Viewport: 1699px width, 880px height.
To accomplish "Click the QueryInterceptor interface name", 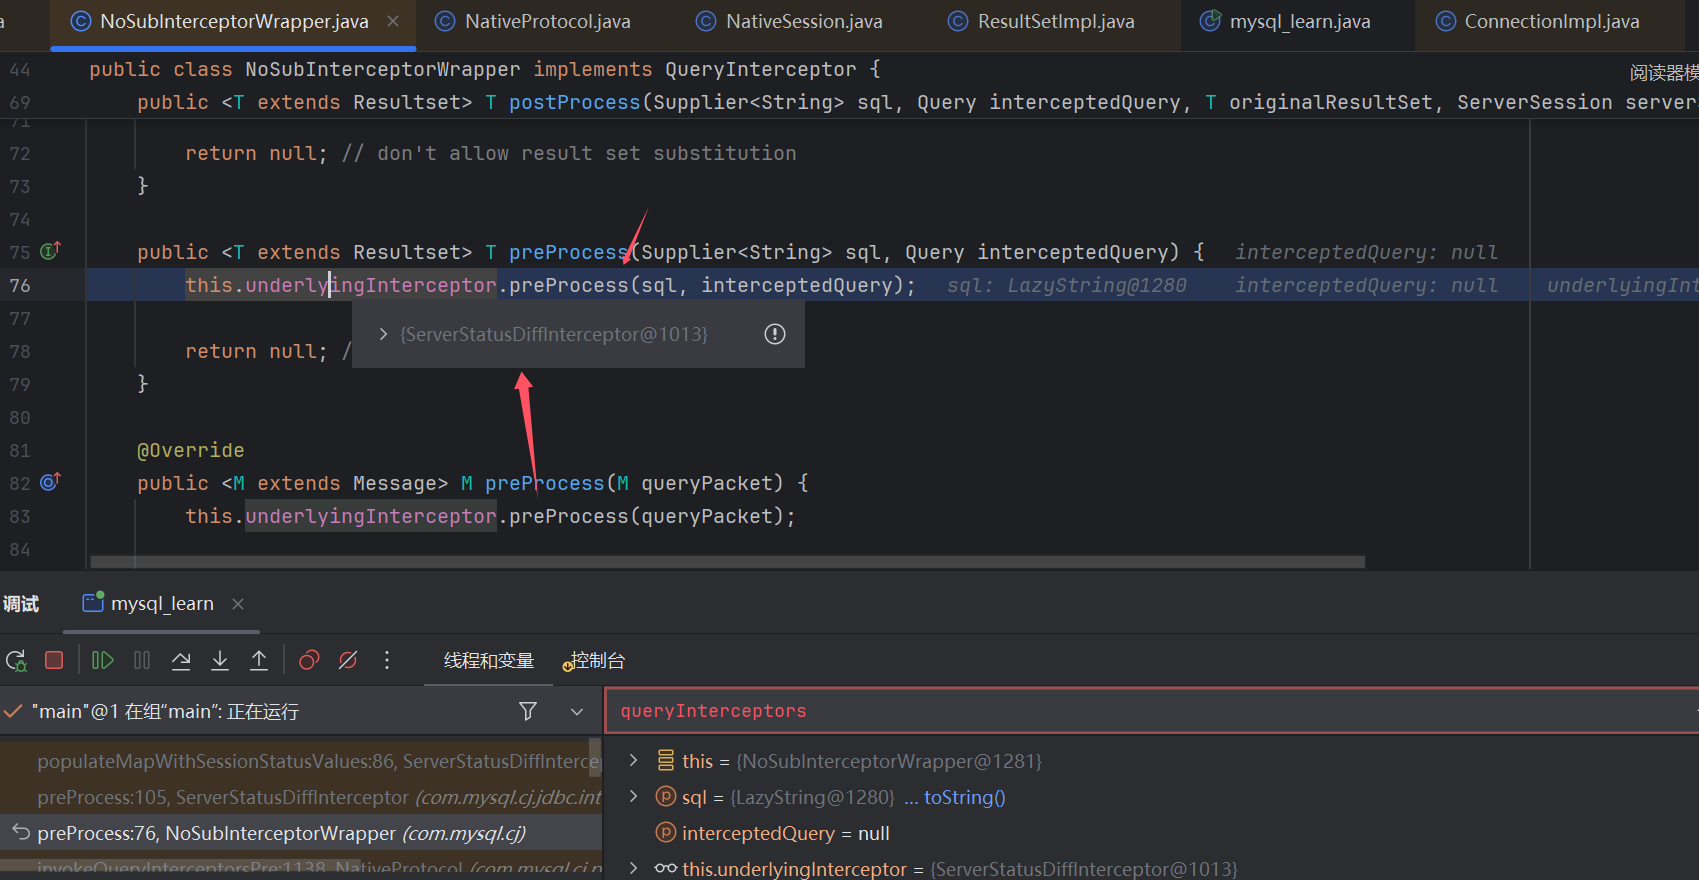I will click(x=761, y=69).
